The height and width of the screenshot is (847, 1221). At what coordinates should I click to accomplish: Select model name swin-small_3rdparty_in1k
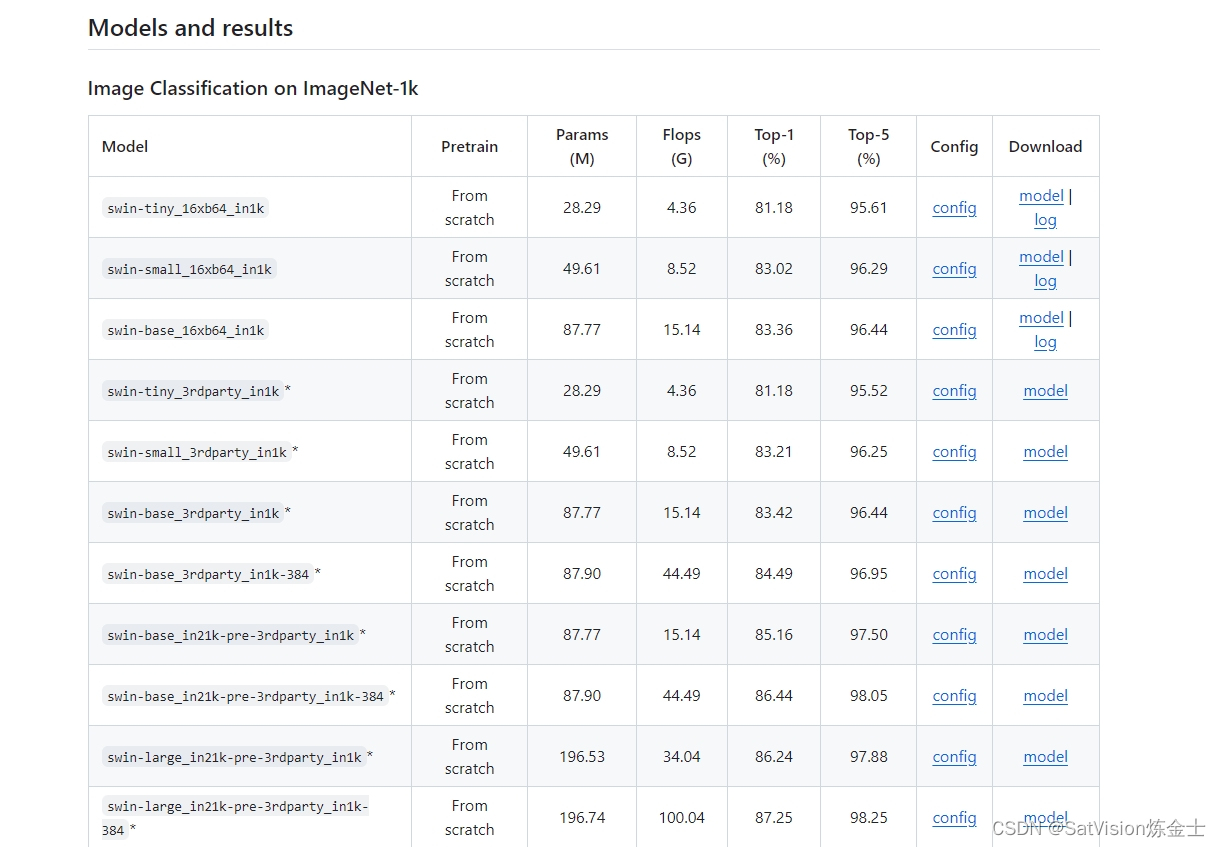click(x=197, y=452)
